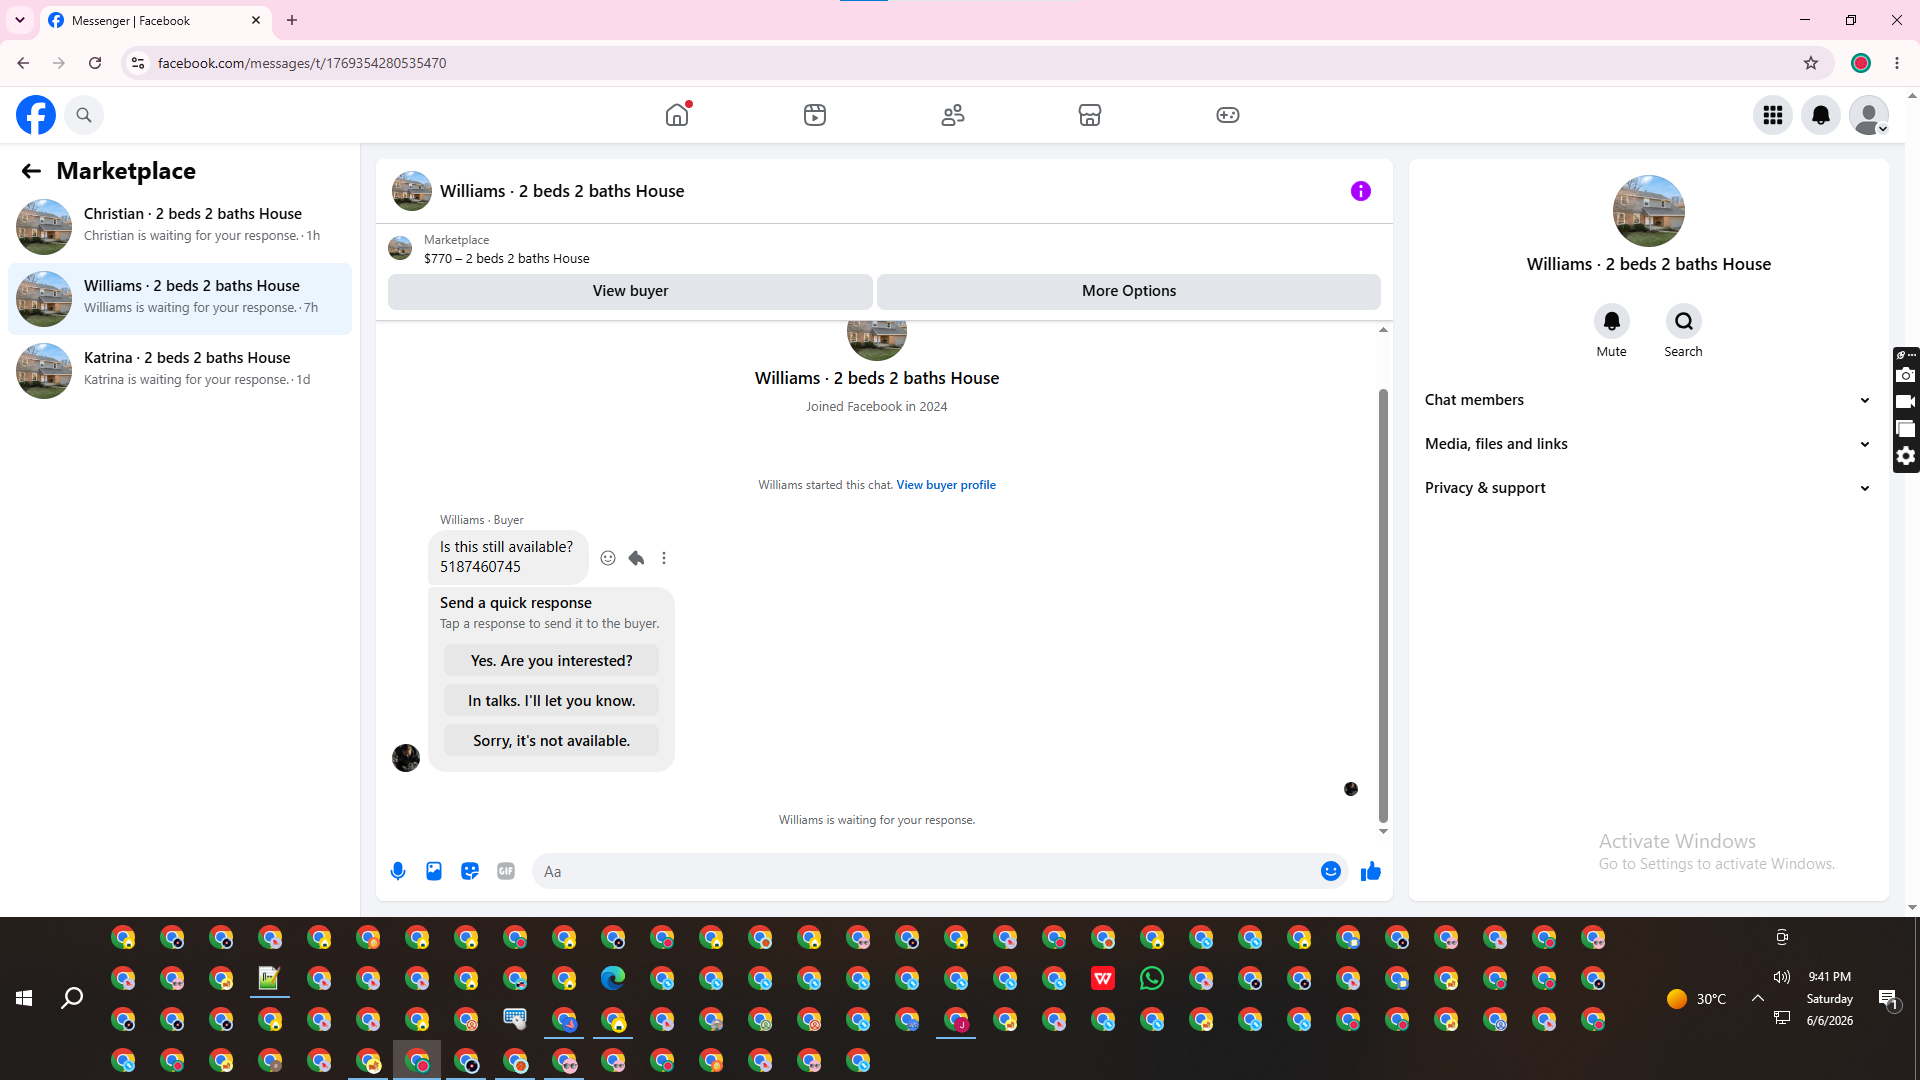Screen dimensions: 1920x1080
Task: Open the Christian 2 beds 2 baths conversation
Action: pos(180,226)
